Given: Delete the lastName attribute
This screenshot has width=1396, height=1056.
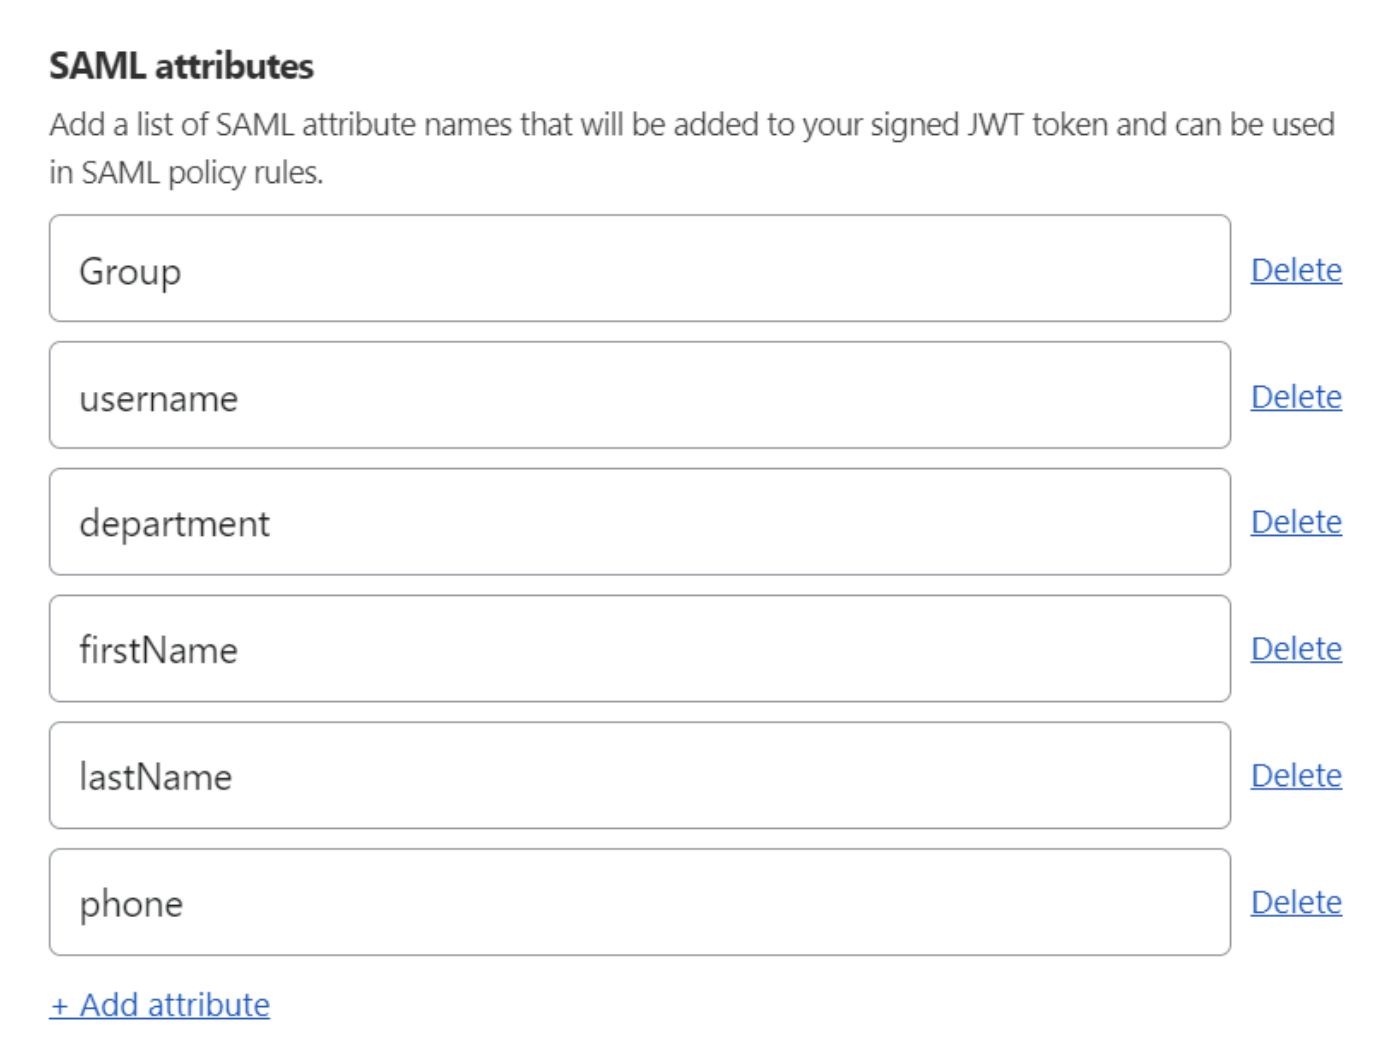Looking at the screenshot, I should pos(1297,775).
